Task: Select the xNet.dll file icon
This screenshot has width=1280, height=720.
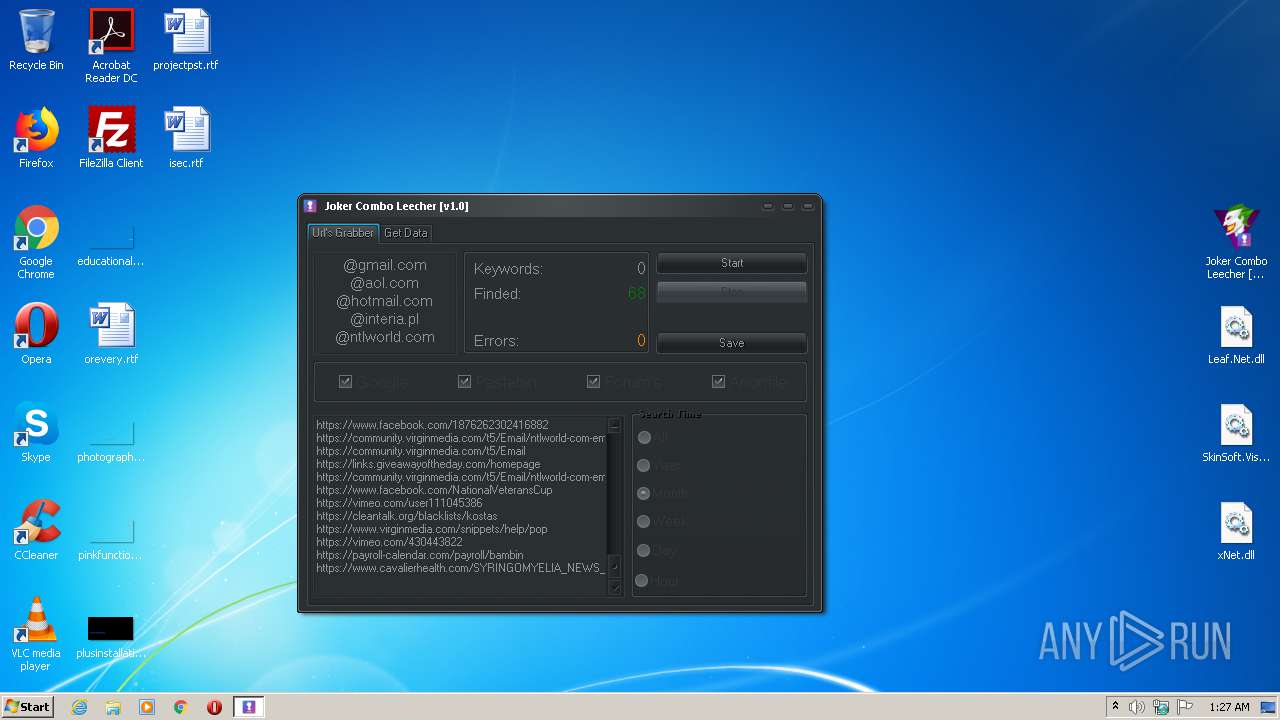Action: 1236,530
